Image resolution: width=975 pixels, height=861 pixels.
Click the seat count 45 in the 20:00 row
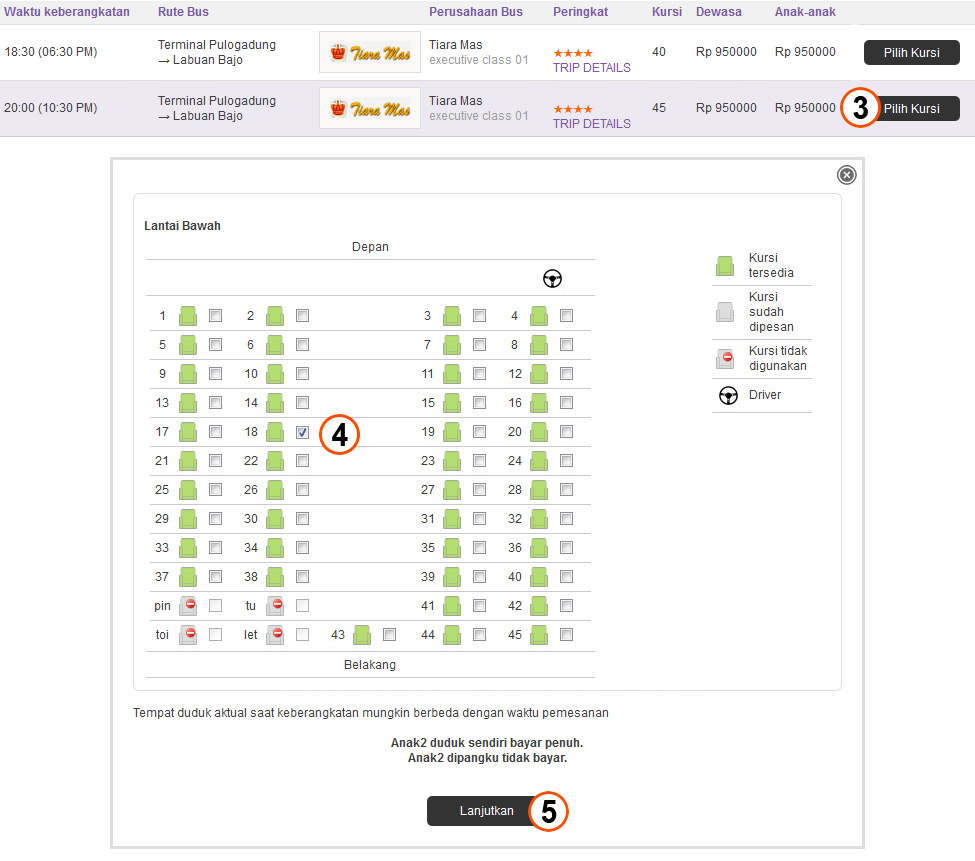tap(658, 108)
